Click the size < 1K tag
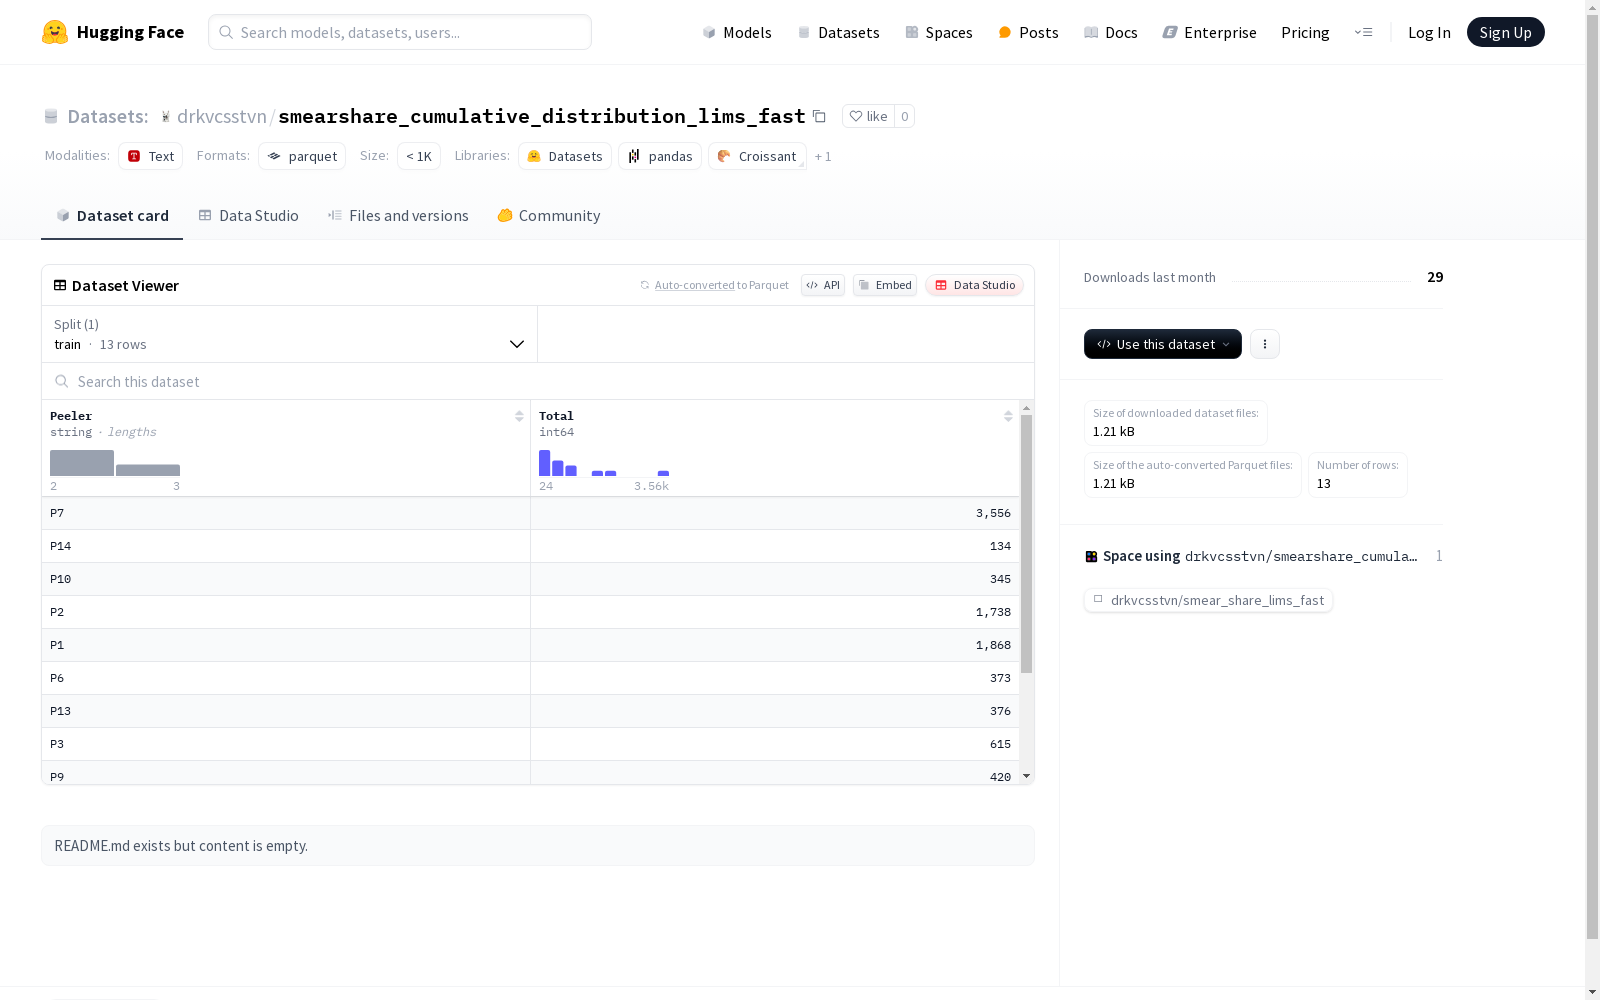The width and height of the screenshot is (1600, 1000). [x=419, y=156]
